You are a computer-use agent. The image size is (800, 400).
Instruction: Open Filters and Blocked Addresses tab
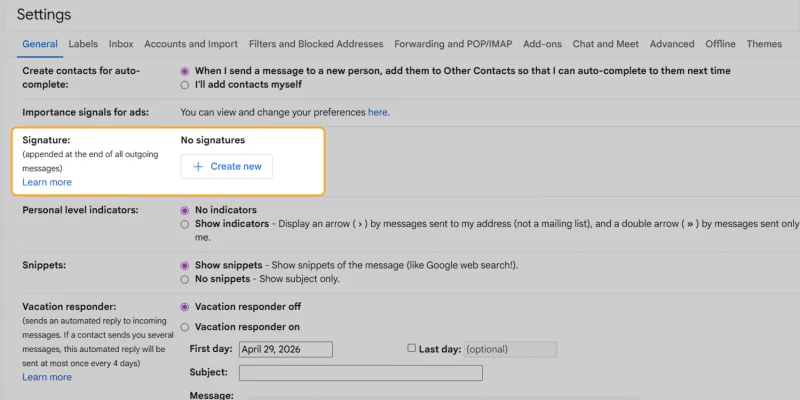(316, 44)
